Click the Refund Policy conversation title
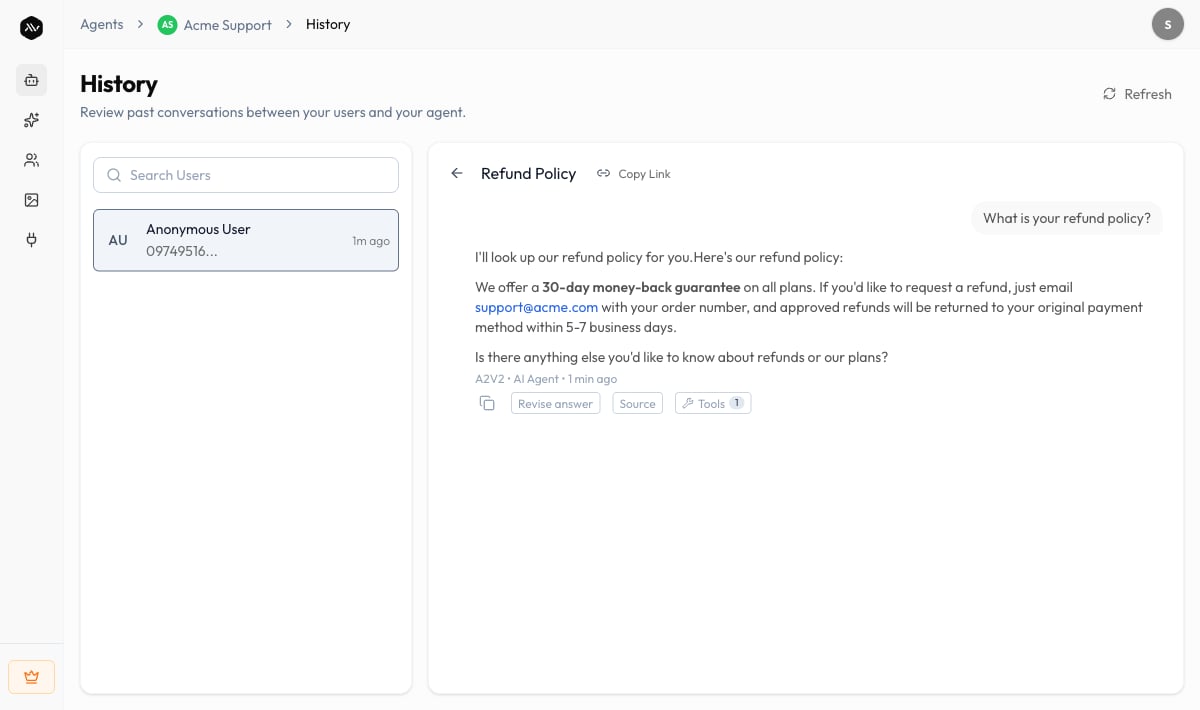1200x710 pixels. [x=528, y=174]
